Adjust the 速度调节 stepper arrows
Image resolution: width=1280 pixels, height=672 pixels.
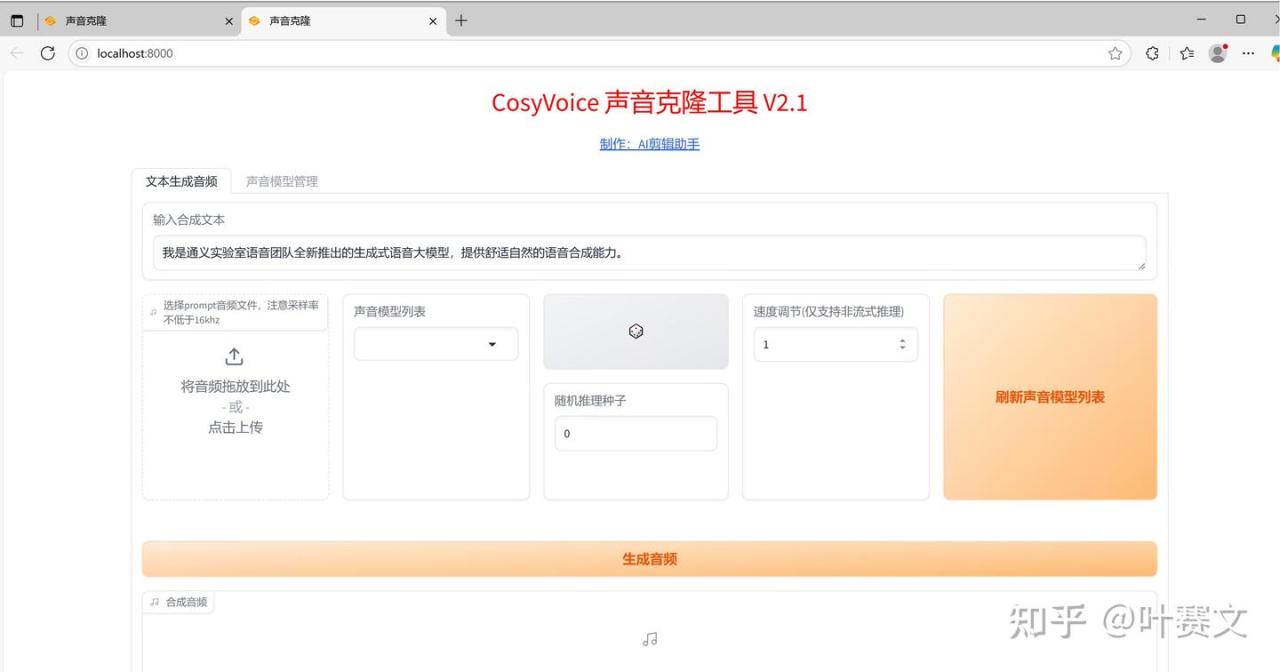[x=902, y=344]
